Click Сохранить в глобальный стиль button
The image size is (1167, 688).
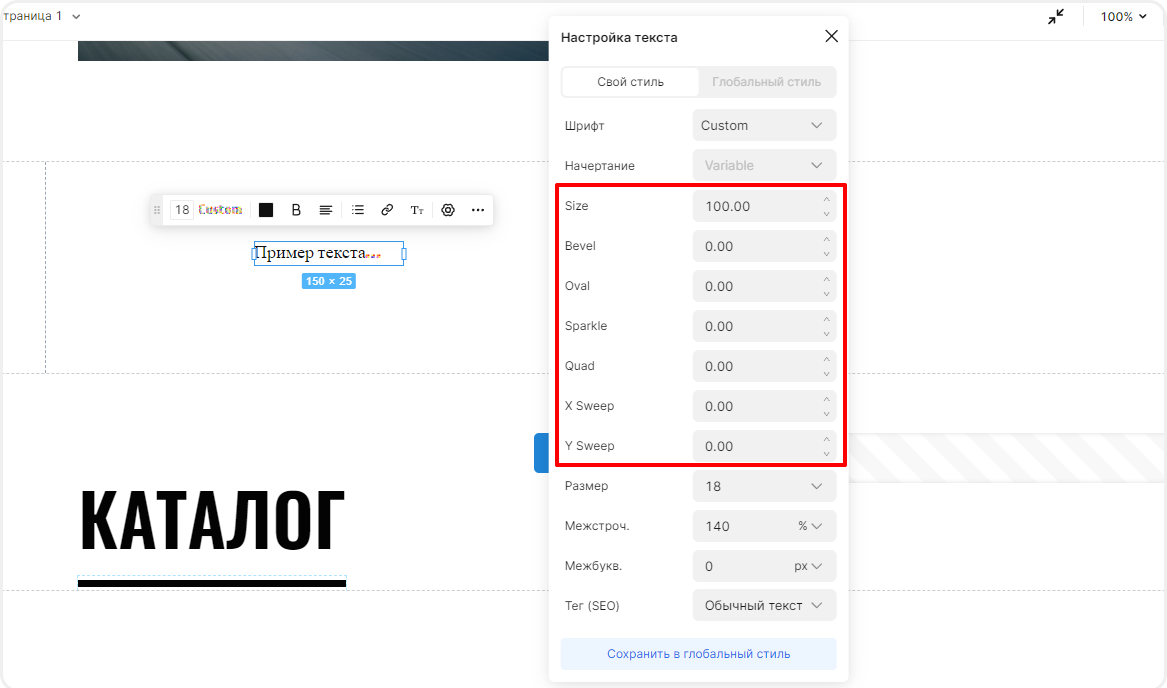pos(698,654)
